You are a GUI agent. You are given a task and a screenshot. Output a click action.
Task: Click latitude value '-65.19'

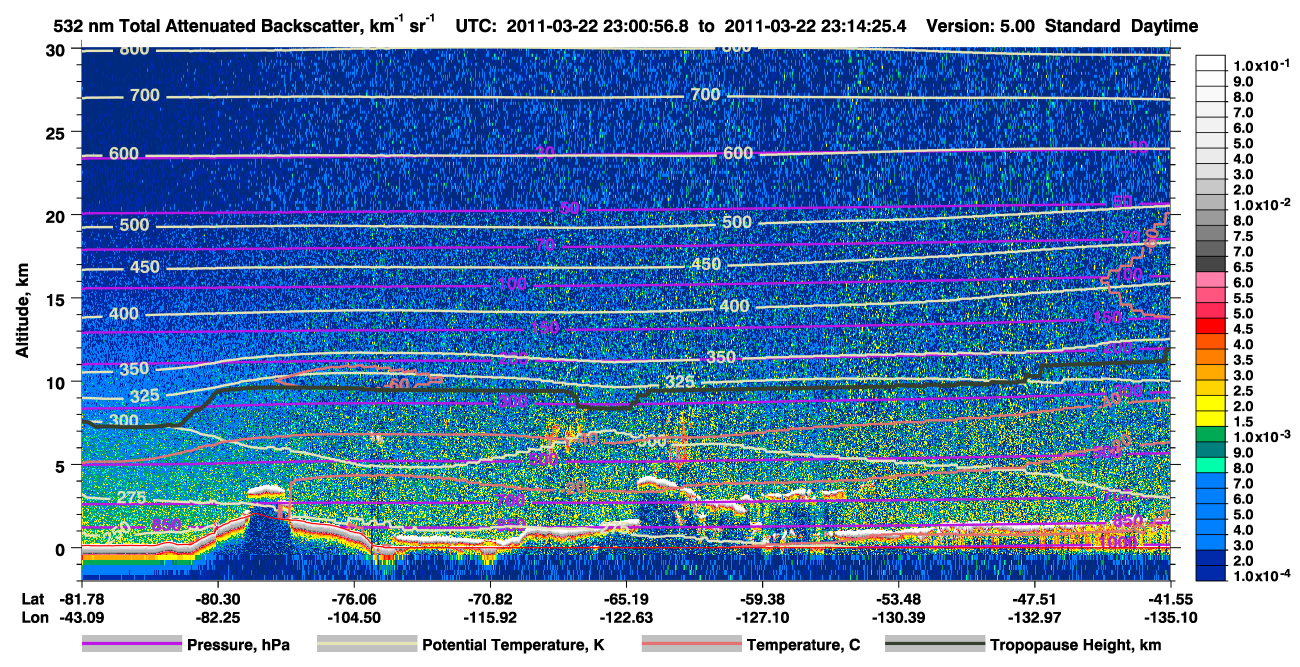tap(625, 601)
